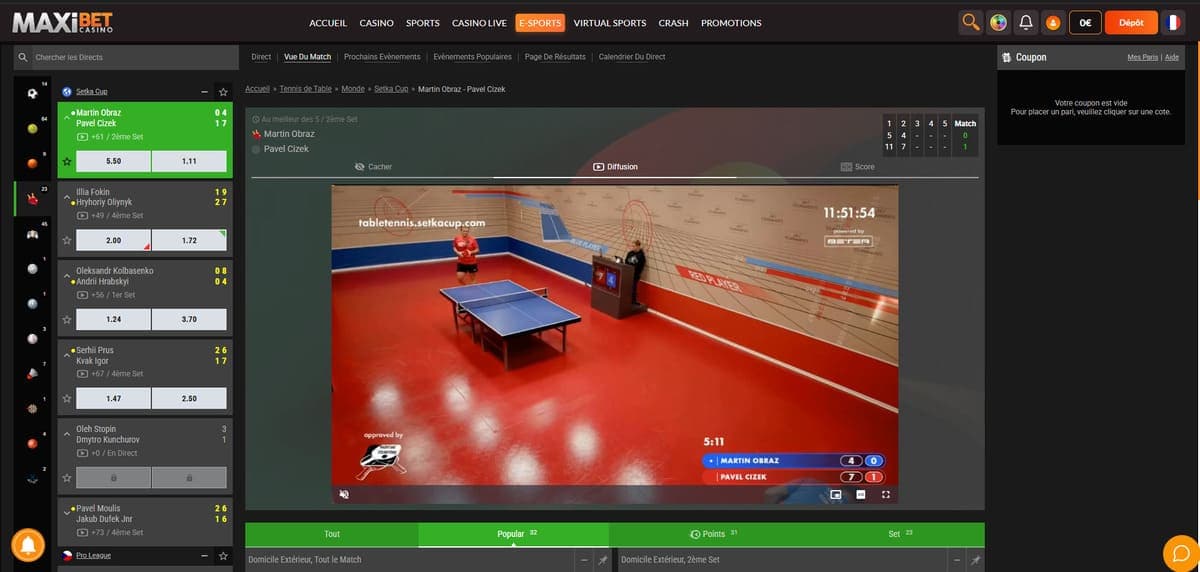
Task: Open the Mes Paris link
Action: (1142, 57)
